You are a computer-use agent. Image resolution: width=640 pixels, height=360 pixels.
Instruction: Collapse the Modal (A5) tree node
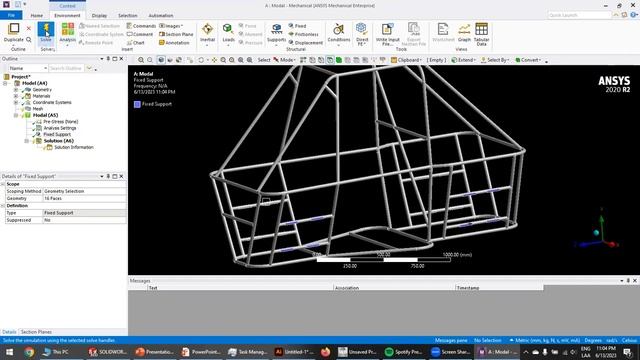(16, 115)
